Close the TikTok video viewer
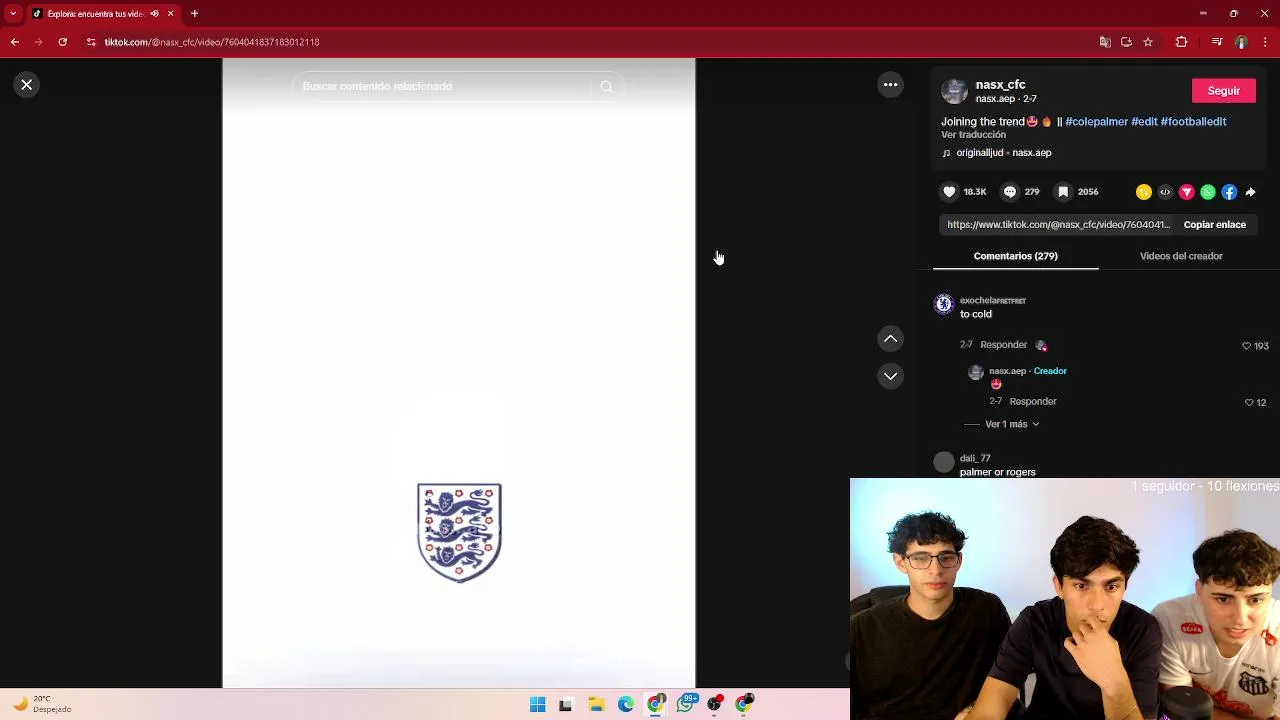The image size is (1280, 720). coord(27,85)
